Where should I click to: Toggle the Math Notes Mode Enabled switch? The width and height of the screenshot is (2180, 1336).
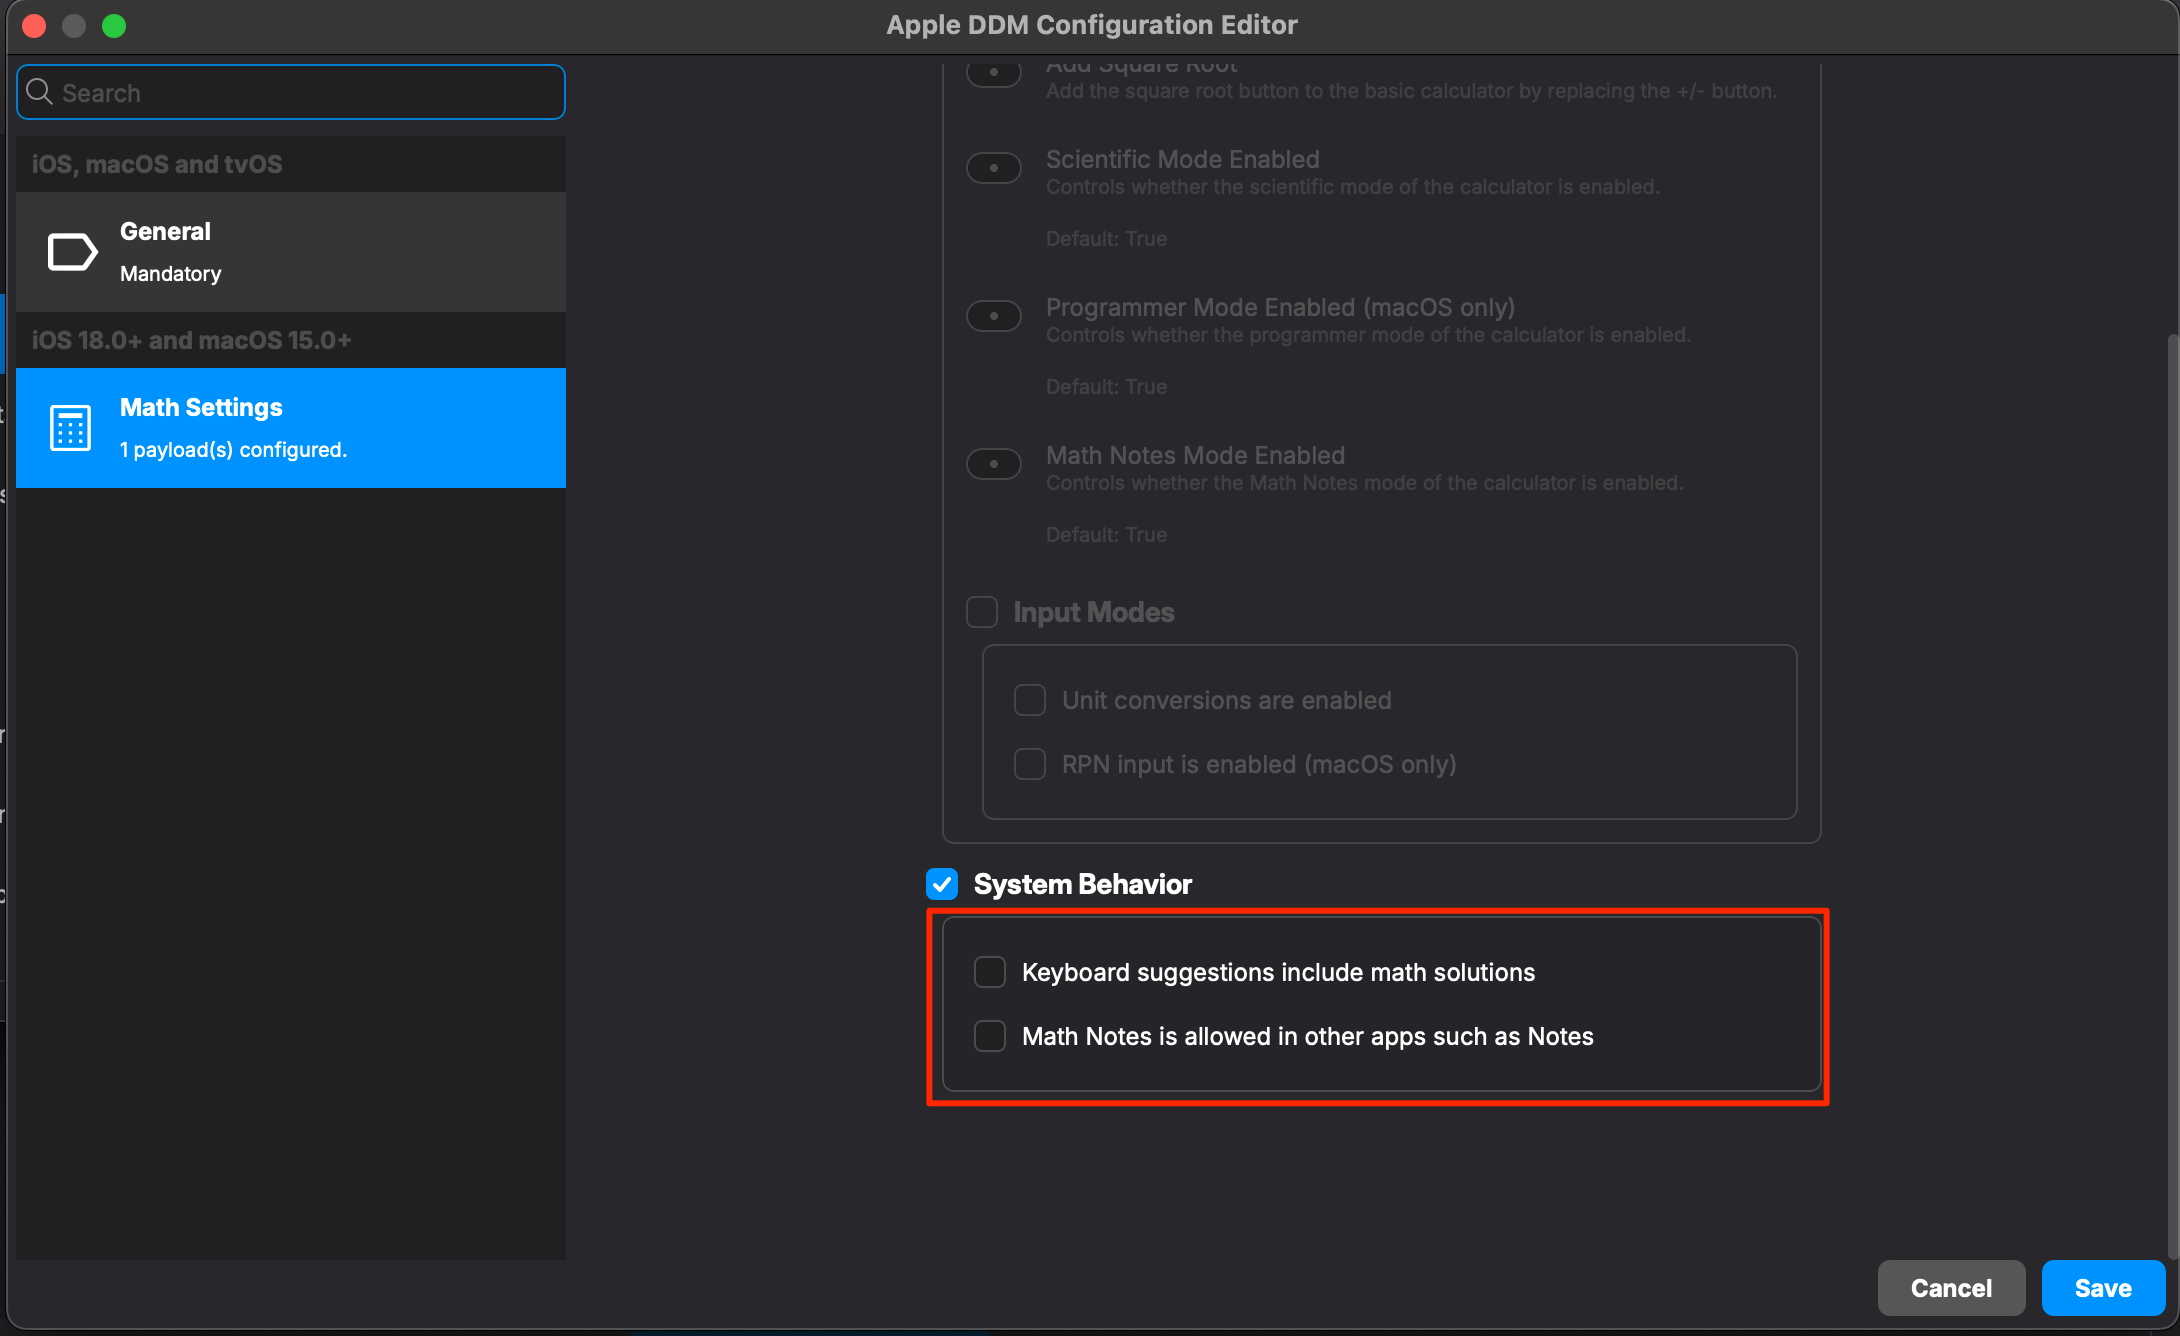point(994,464)
